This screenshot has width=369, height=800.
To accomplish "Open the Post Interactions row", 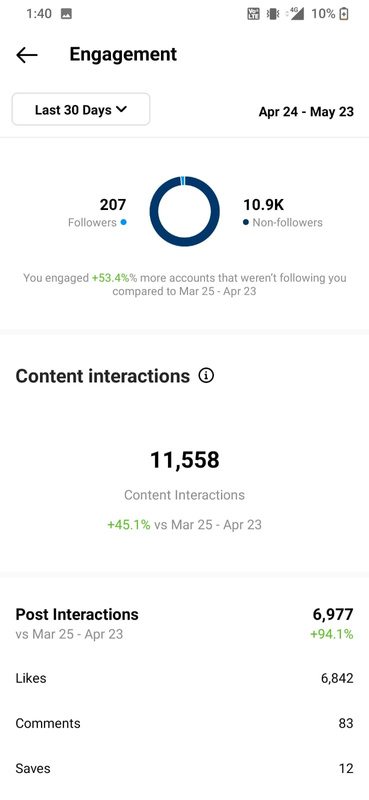I will [x=185, y=623].
